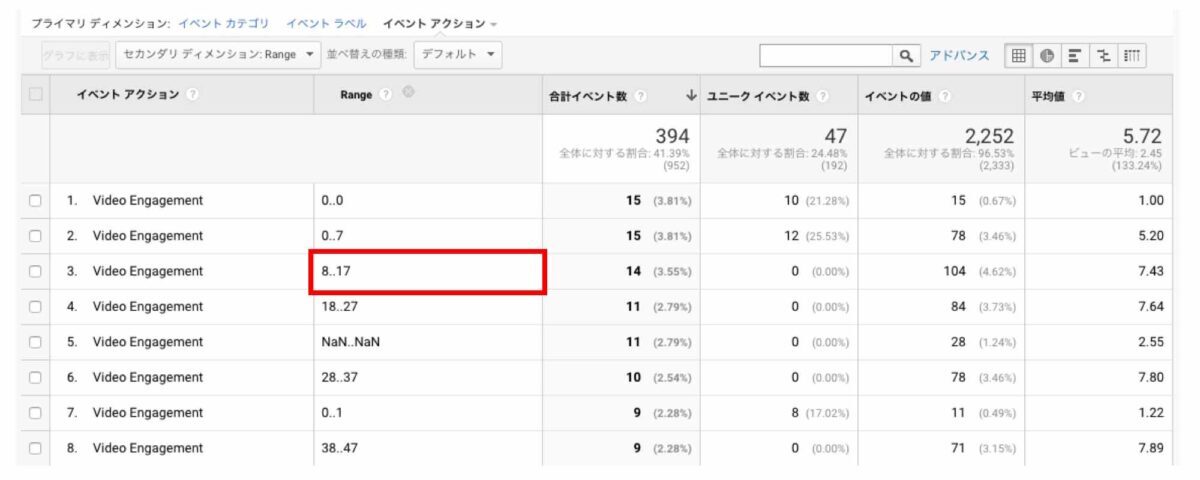
Task: Click the table search input field
Action: pos(825,55)
